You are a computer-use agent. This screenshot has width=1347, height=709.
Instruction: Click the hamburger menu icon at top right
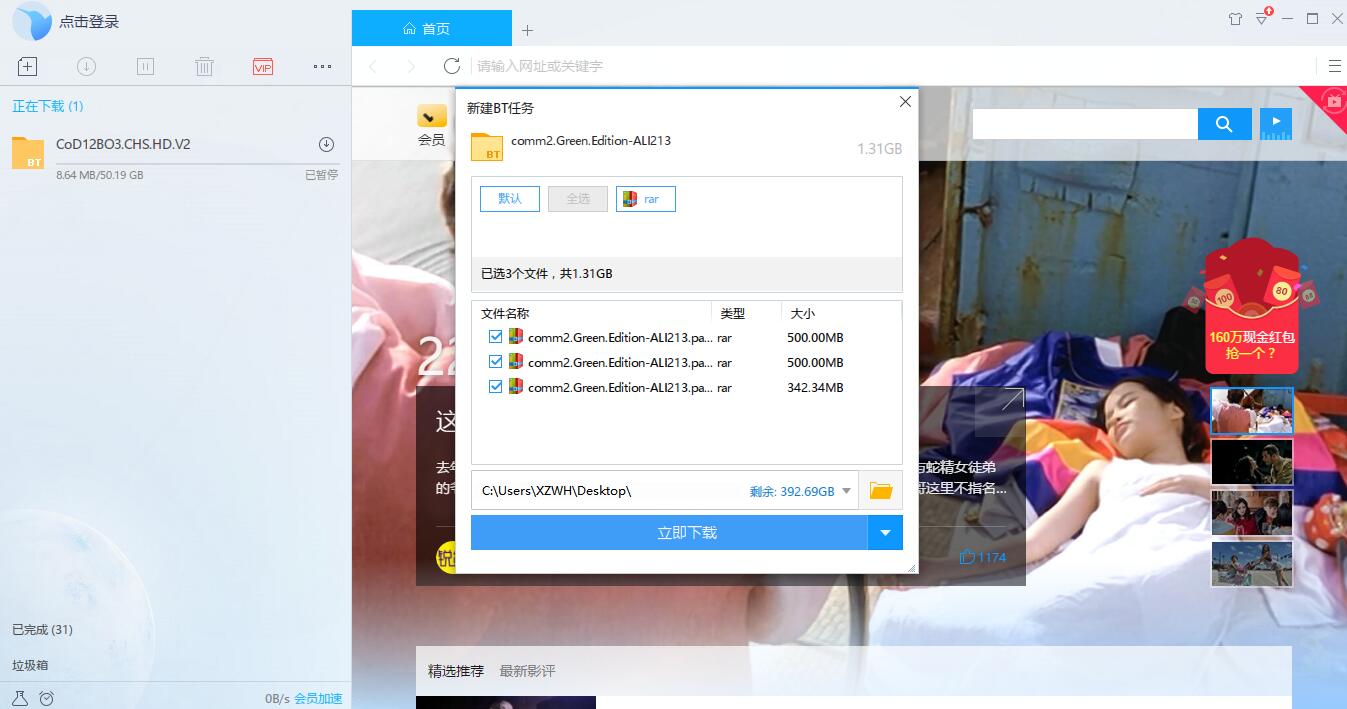coord(1335,66)
